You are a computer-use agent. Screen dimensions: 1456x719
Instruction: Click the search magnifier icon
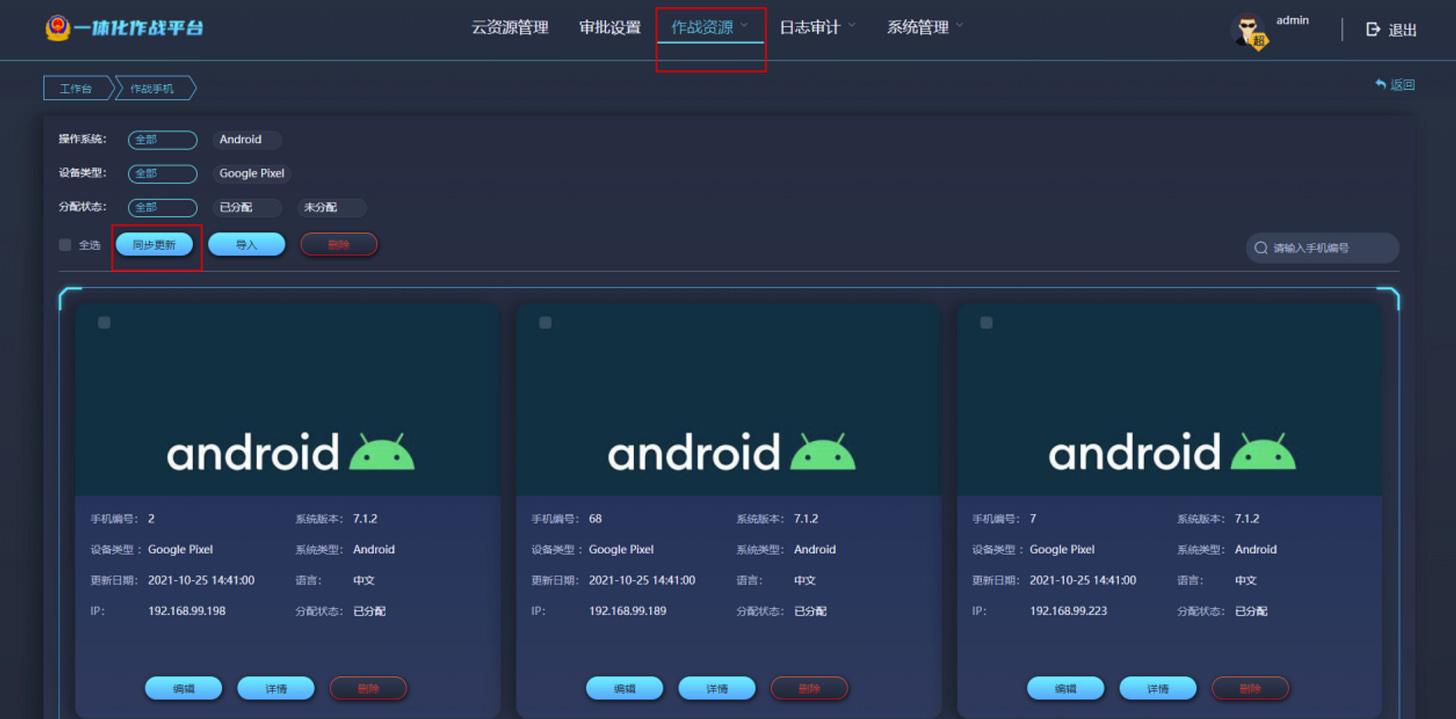(x=1260, y=248)
